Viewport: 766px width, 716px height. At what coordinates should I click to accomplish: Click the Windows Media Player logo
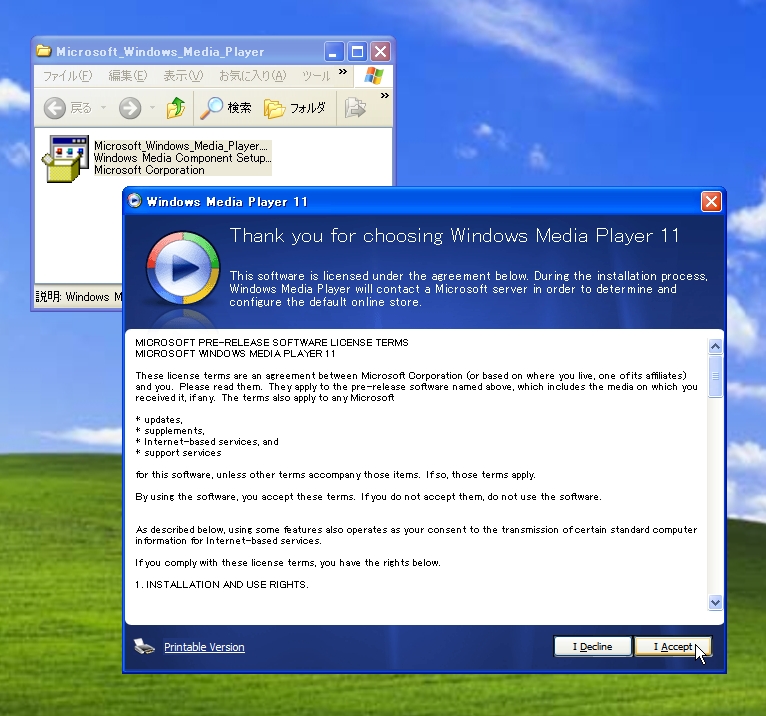pyautogui.click(x=183, y=268)
